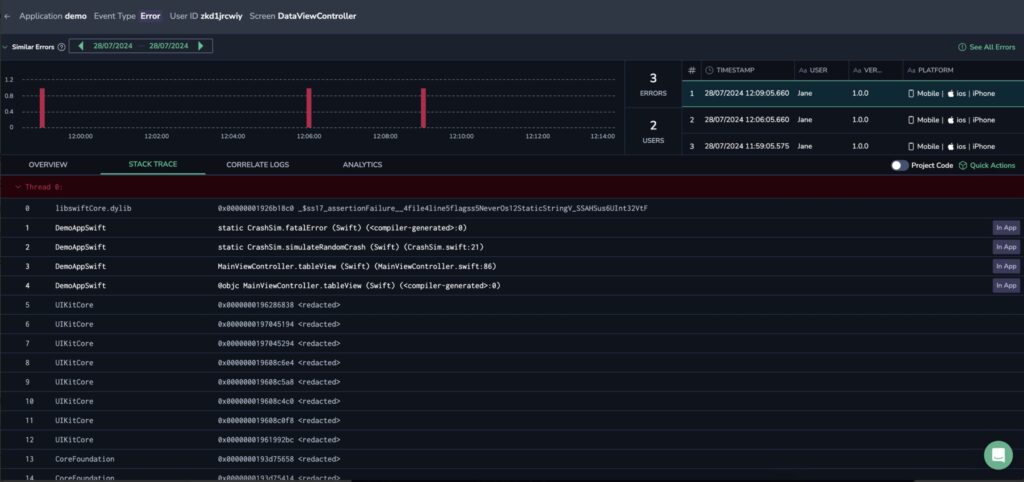This screenshot has height=482, width=1024.
Task: Select the Stack Trace tab
Action: 153,165
